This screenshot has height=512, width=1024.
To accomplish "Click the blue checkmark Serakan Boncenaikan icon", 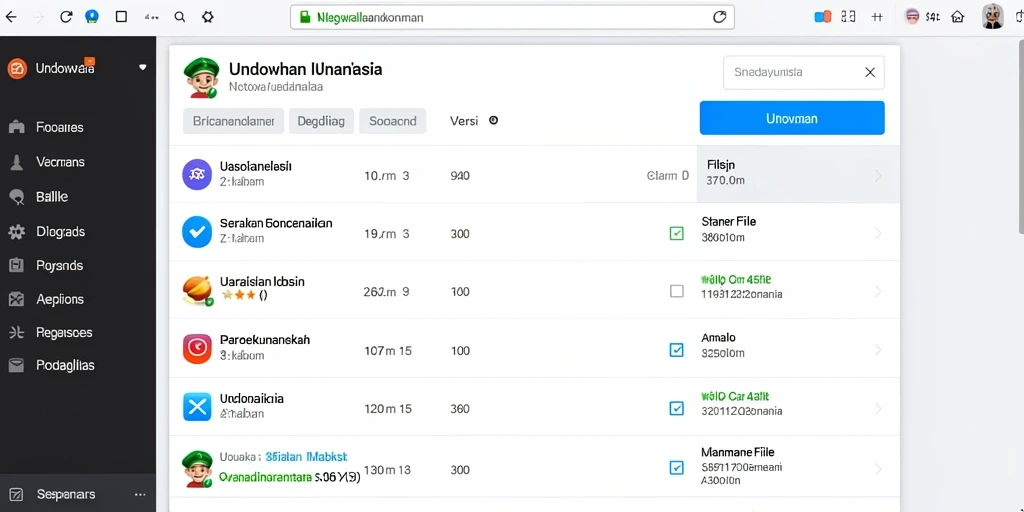I will [197, 232].
